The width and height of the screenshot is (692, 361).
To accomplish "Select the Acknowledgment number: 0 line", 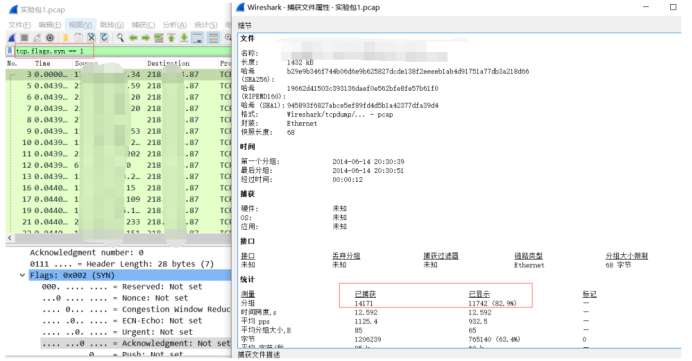I will point(86,252).
